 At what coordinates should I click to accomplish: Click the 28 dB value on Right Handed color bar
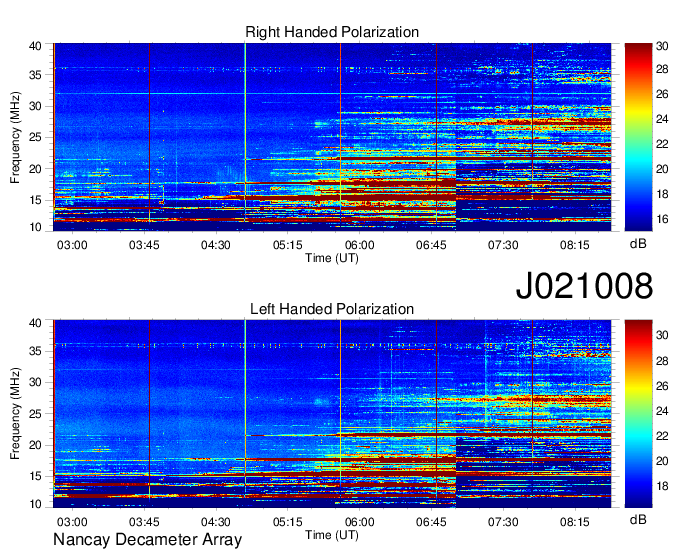coord(662,69)
